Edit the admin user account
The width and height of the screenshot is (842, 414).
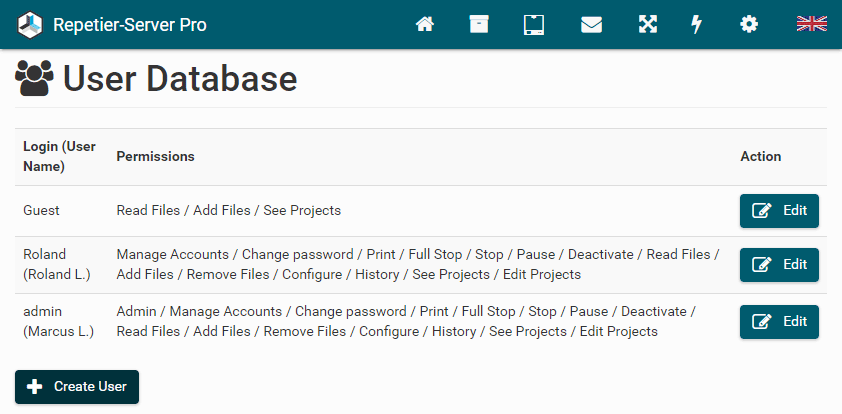point(779,321)
